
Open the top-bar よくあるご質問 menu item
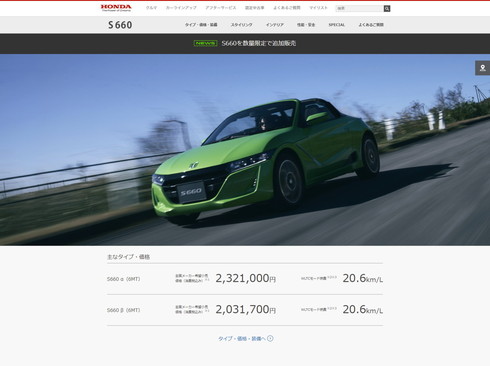coord(287,8)
